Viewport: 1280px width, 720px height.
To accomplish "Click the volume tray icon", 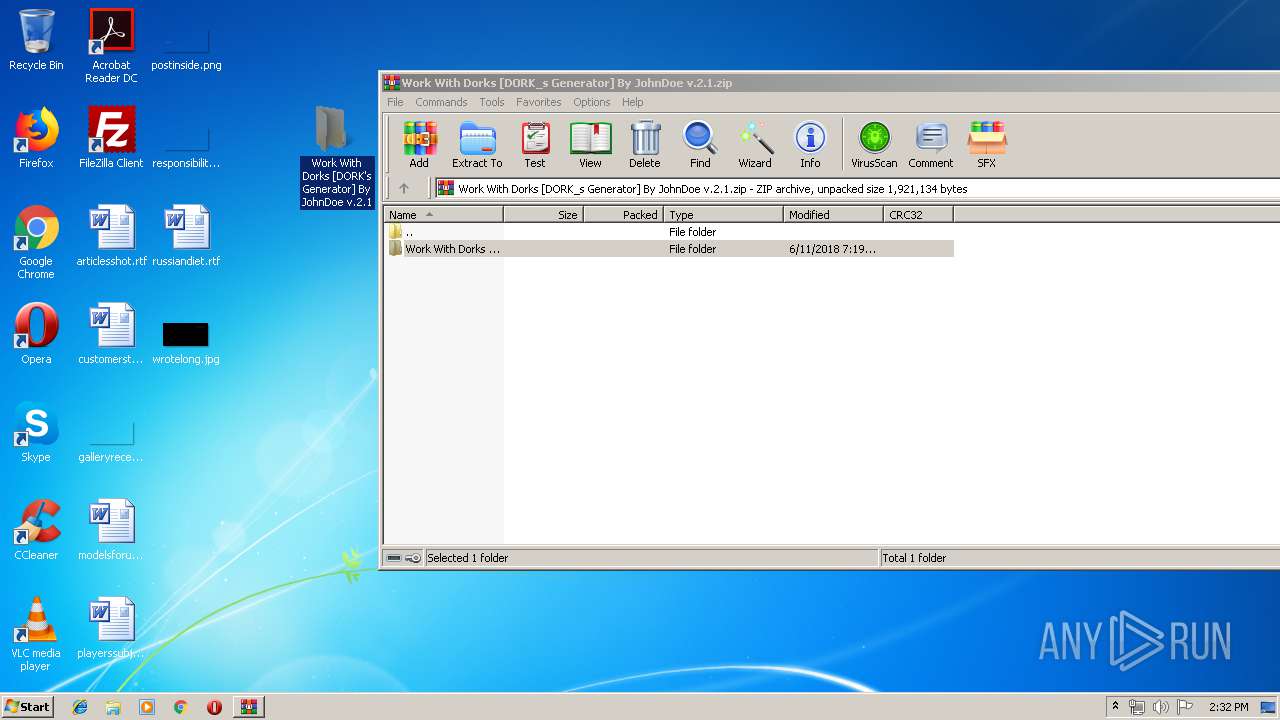I will (1161, 707).
